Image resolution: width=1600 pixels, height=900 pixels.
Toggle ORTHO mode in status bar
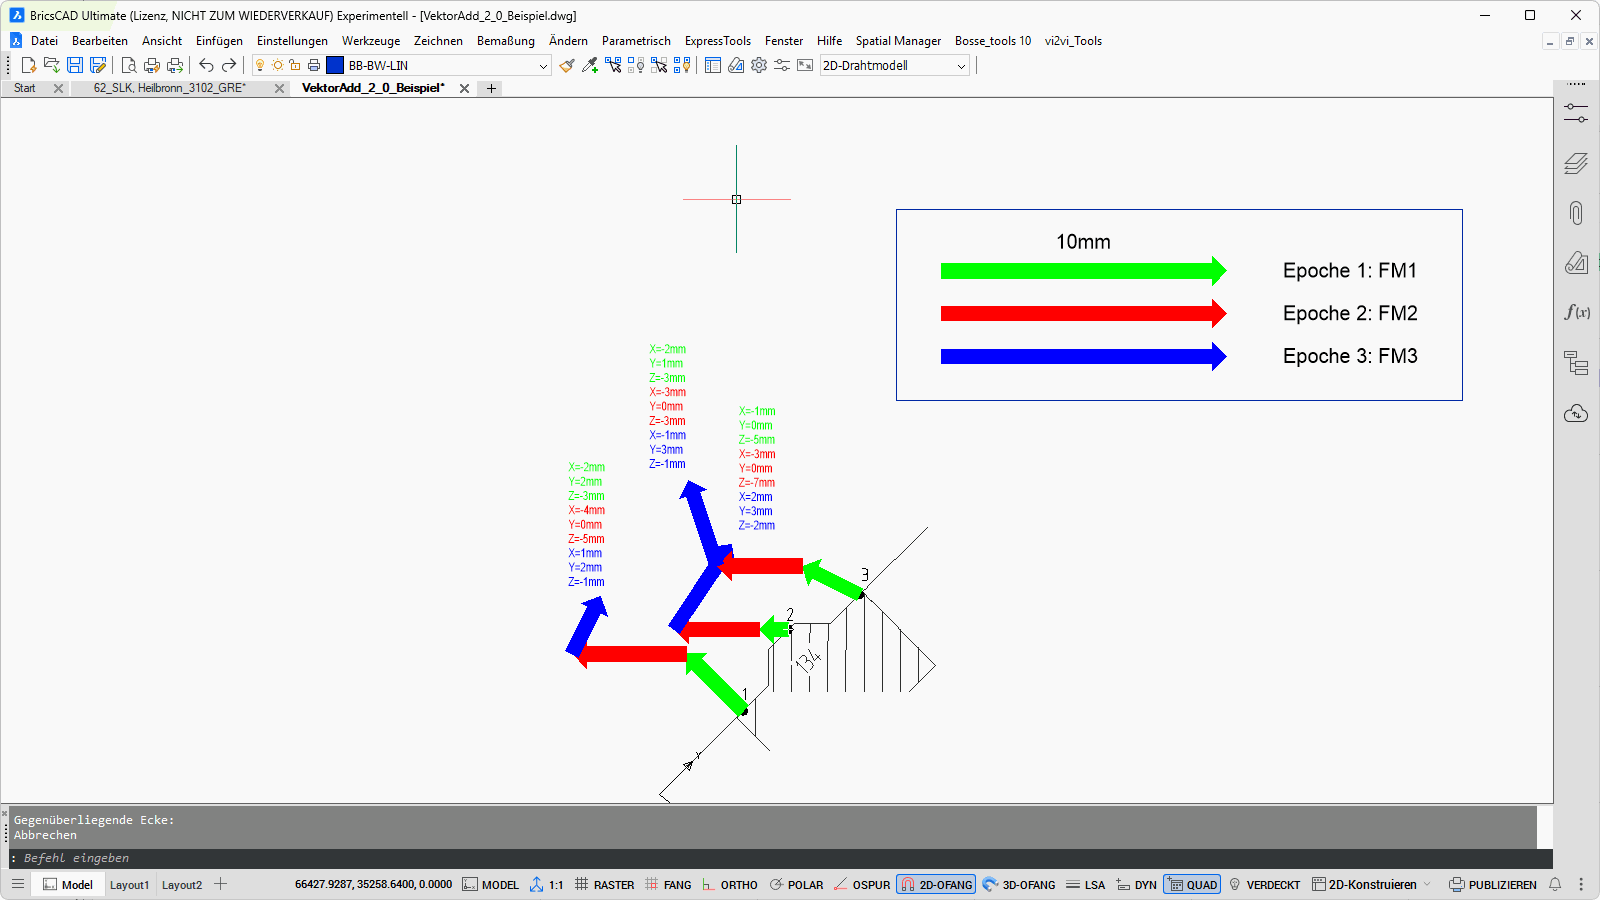point(729,885)
